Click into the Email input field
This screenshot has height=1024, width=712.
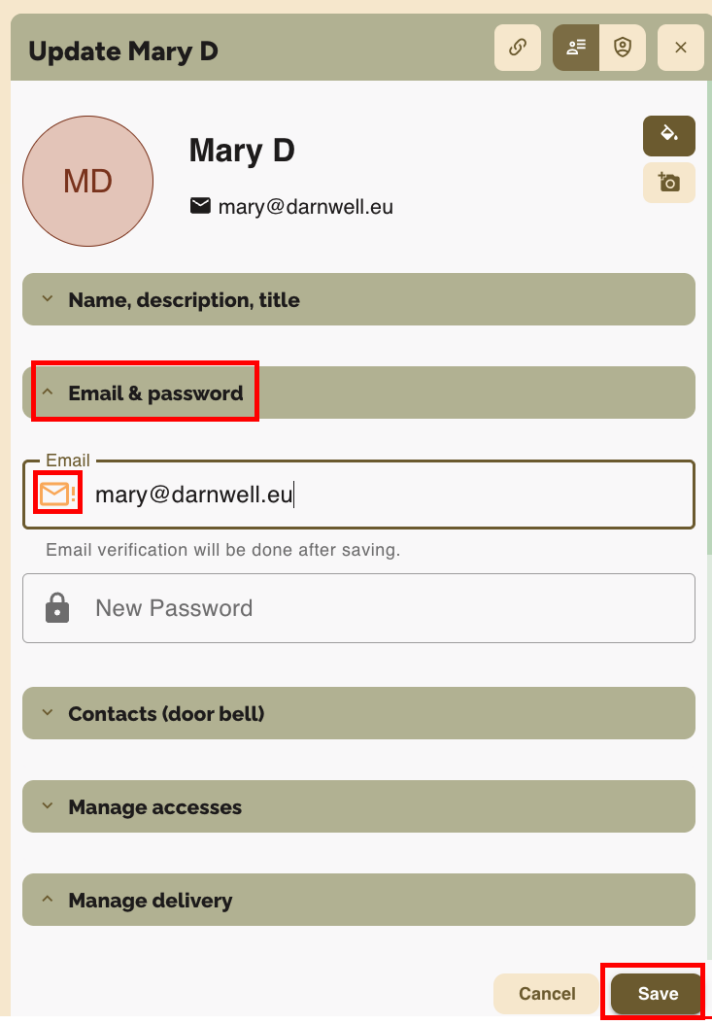[x=390, y=494]
